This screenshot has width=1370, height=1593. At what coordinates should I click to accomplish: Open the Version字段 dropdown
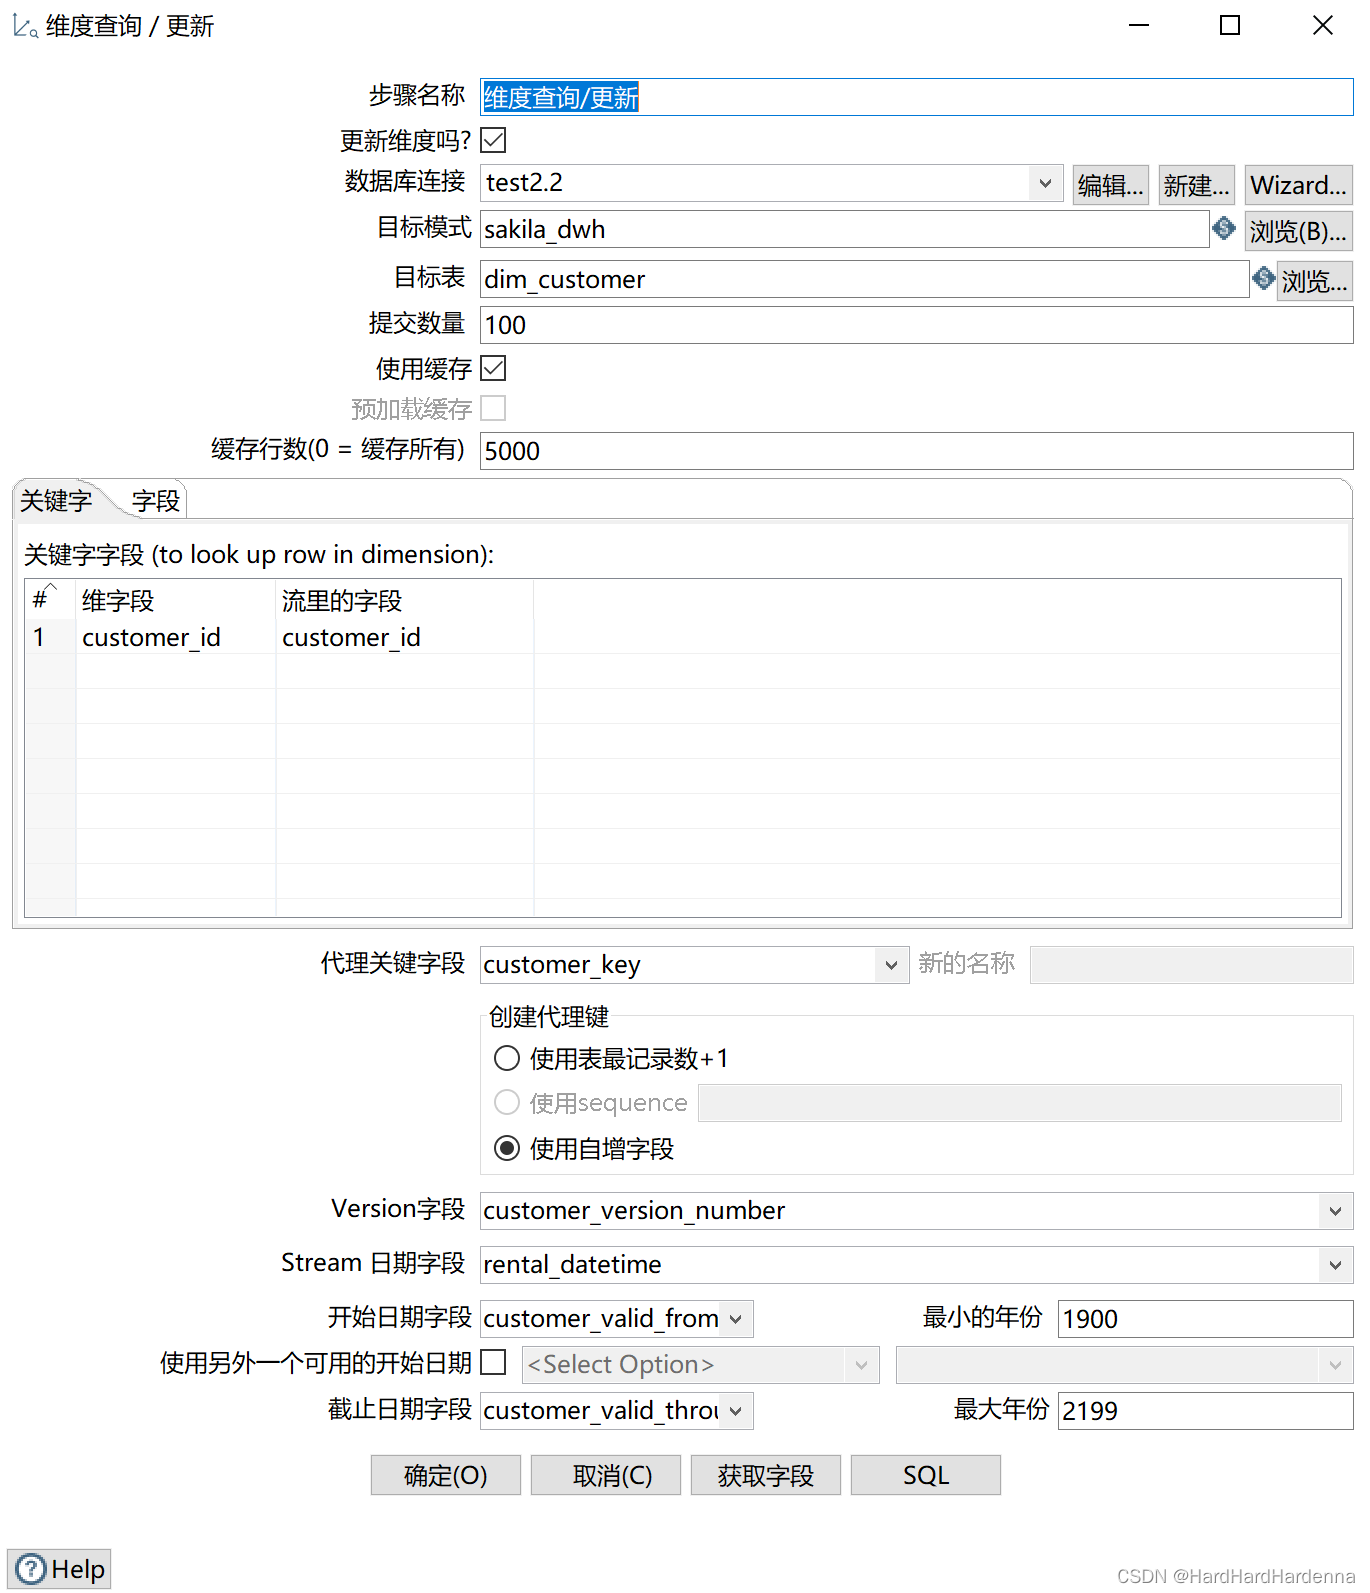pos(1335,1211)
